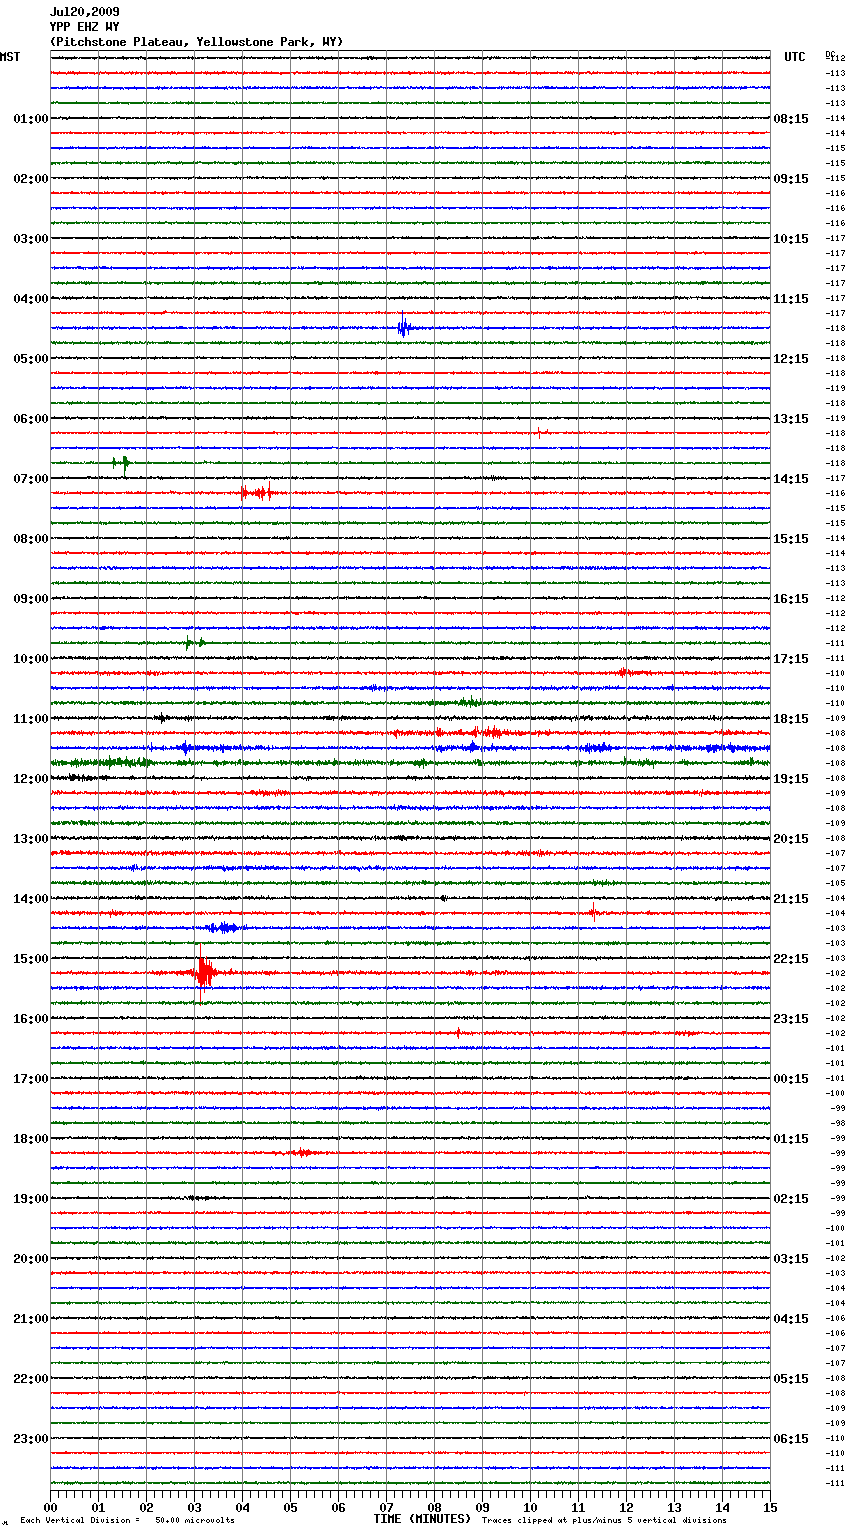Click the 18:15 UTC time label
The width and height of the screenshot is (850, 1534).
tap(791, 719)
